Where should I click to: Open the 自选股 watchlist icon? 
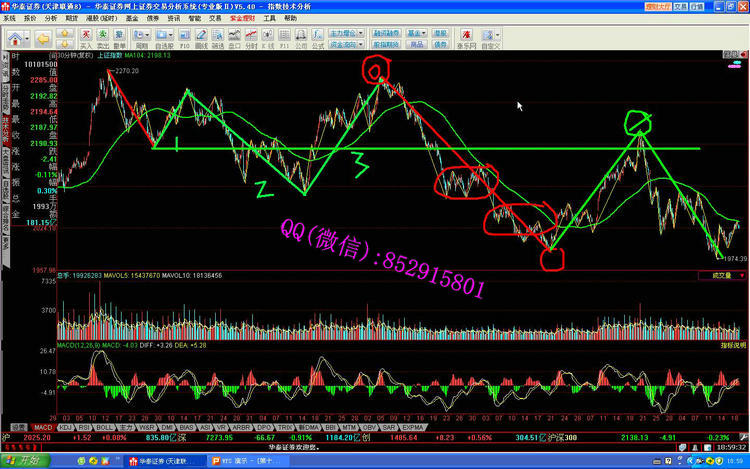[x=164, y=38]
